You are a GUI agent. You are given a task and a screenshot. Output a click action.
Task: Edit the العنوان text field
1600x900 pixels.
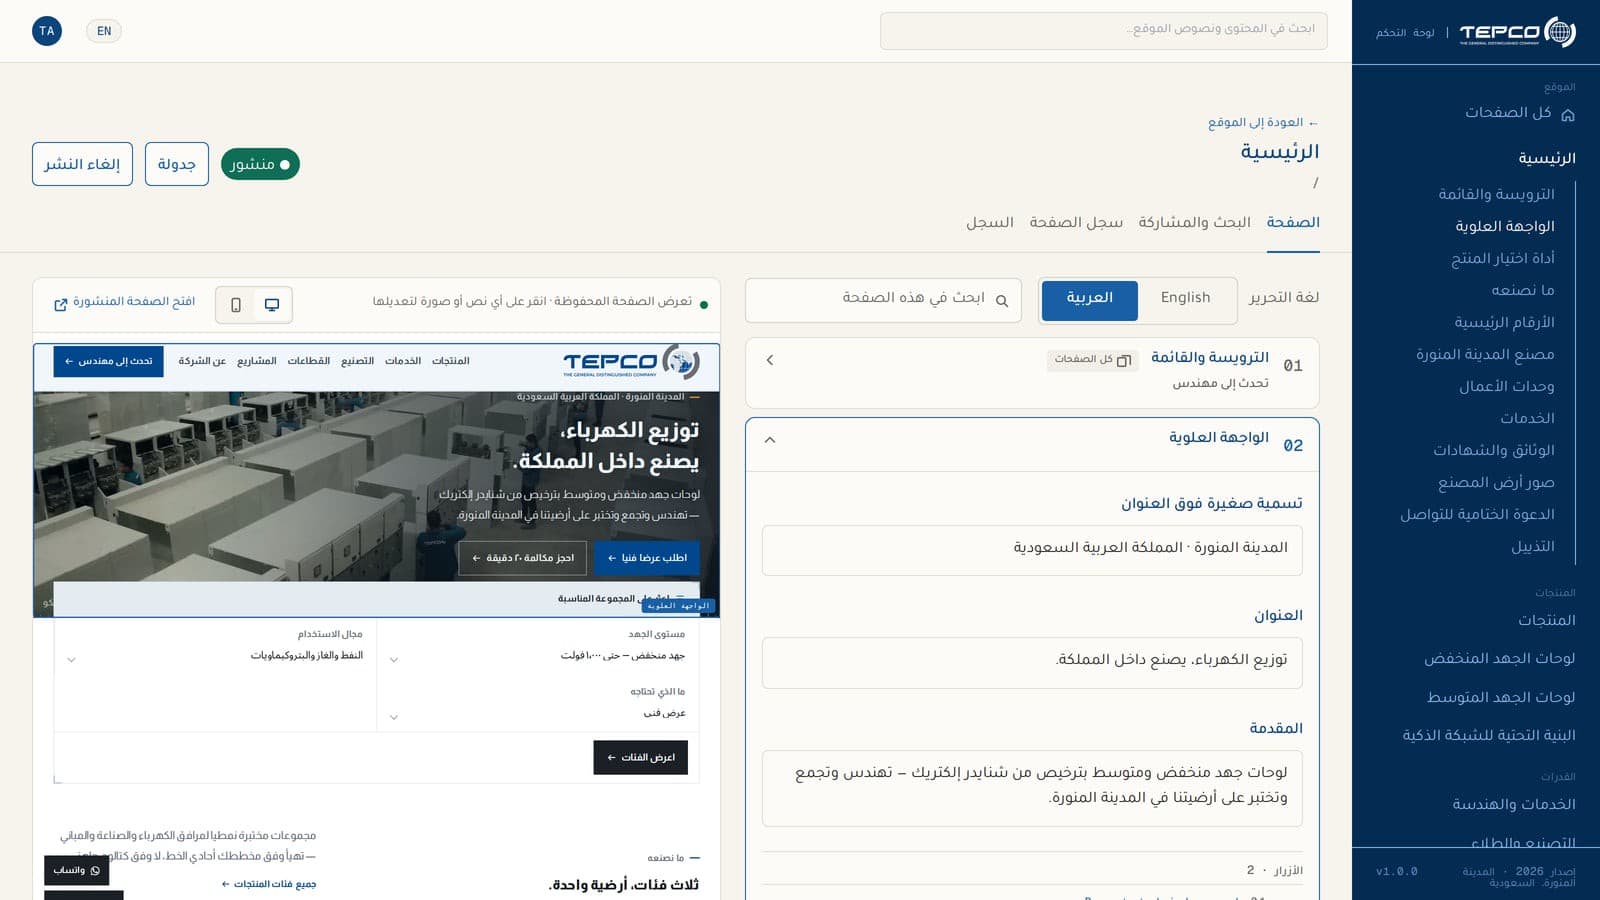click(1032, 662)
